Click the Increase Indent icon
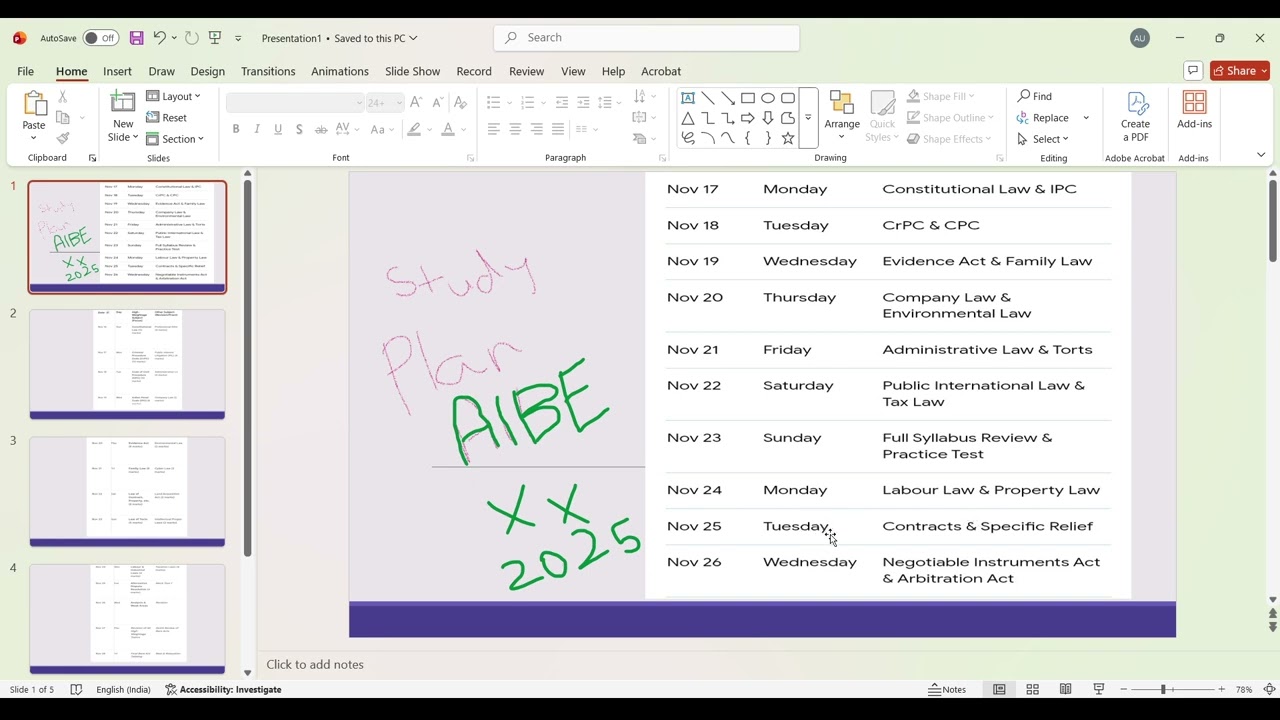This screenshot has width=1280, height=720. pyautogui.click(x=583, y=103)
